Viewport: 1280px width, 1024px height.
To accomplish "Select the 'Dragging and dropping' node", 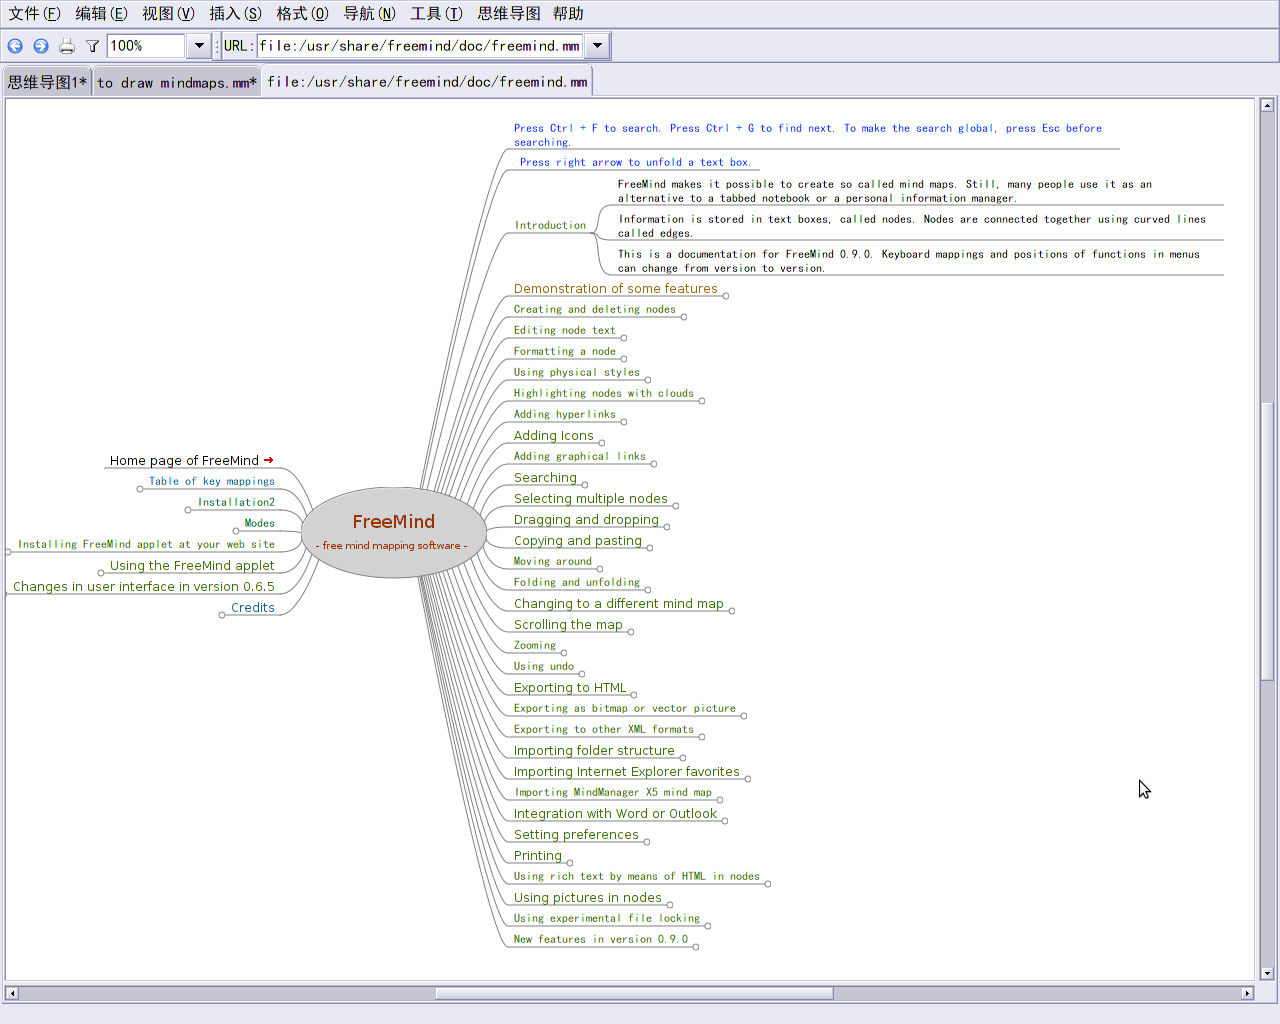I will pyautogui.click(x=586, y=520).
